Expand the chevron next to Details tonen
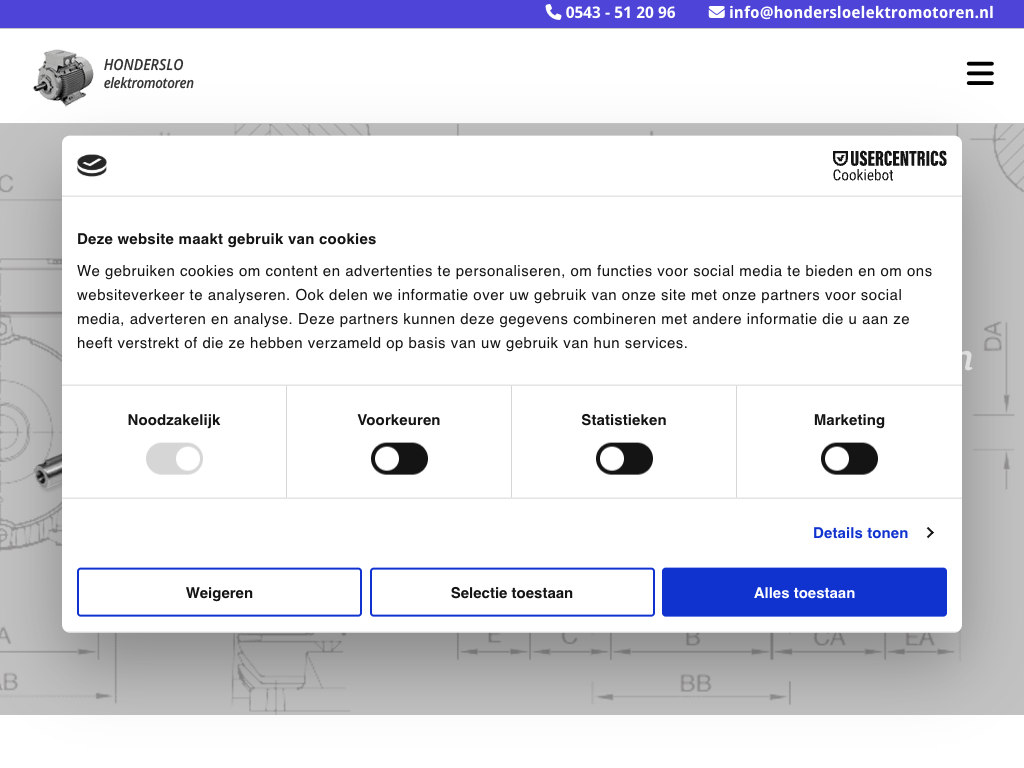 [930, 533]
